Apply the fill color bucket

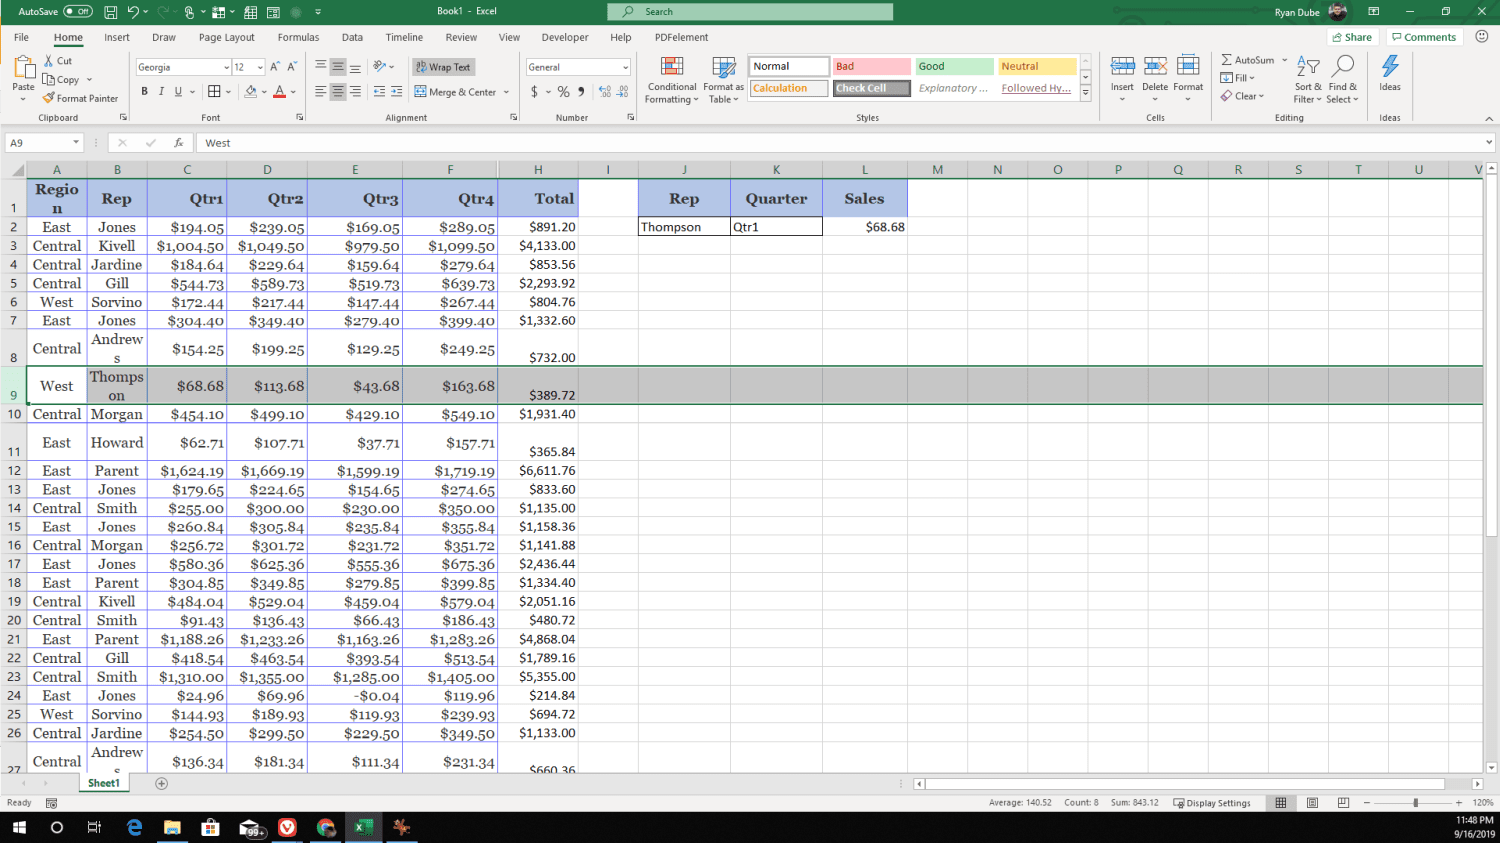[x=250, y=91]
